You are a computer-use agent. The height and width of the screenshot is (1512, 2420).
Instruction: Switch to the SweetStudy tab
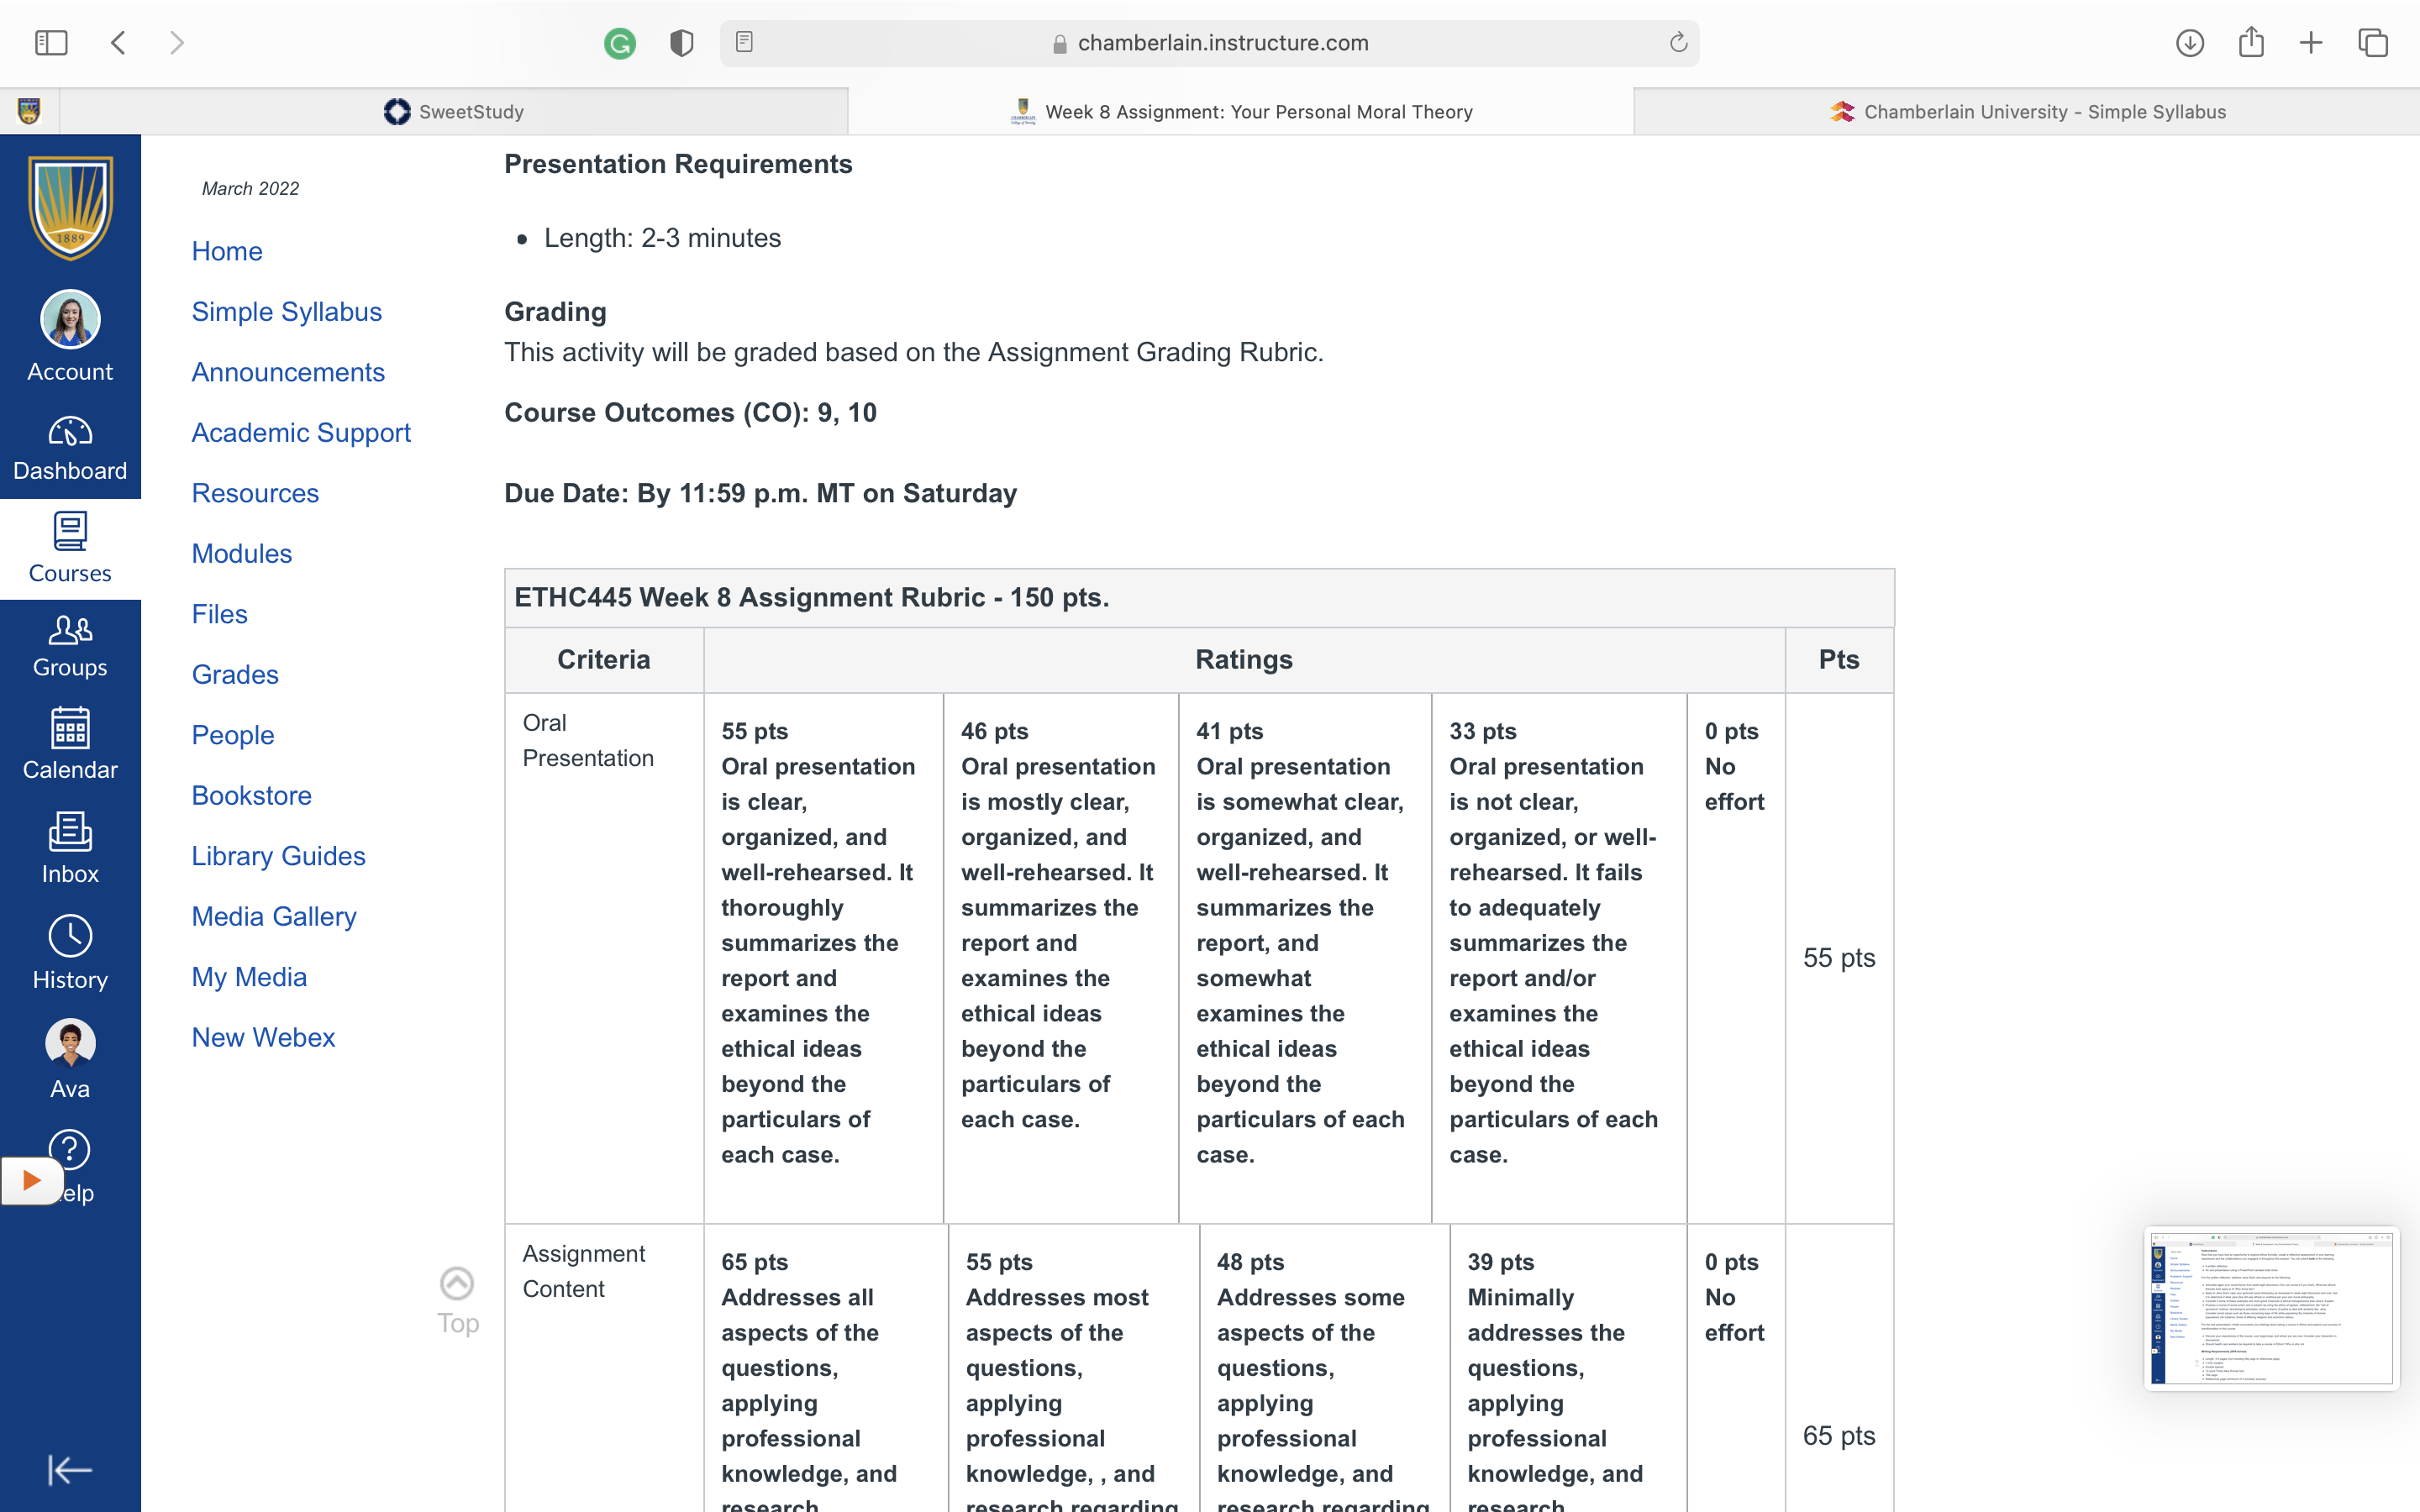click(x=454, y=112)
